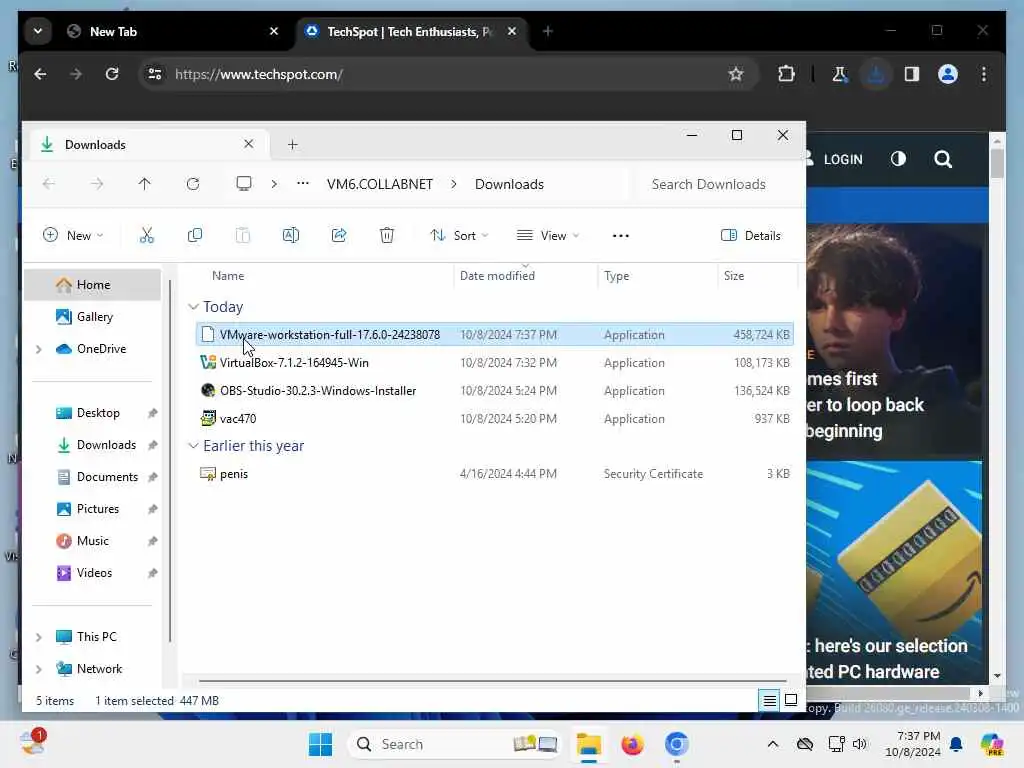Select the TechSpot tab in Chrome
The height and width of the screenshot is (768, 1024).
point(410,31)
